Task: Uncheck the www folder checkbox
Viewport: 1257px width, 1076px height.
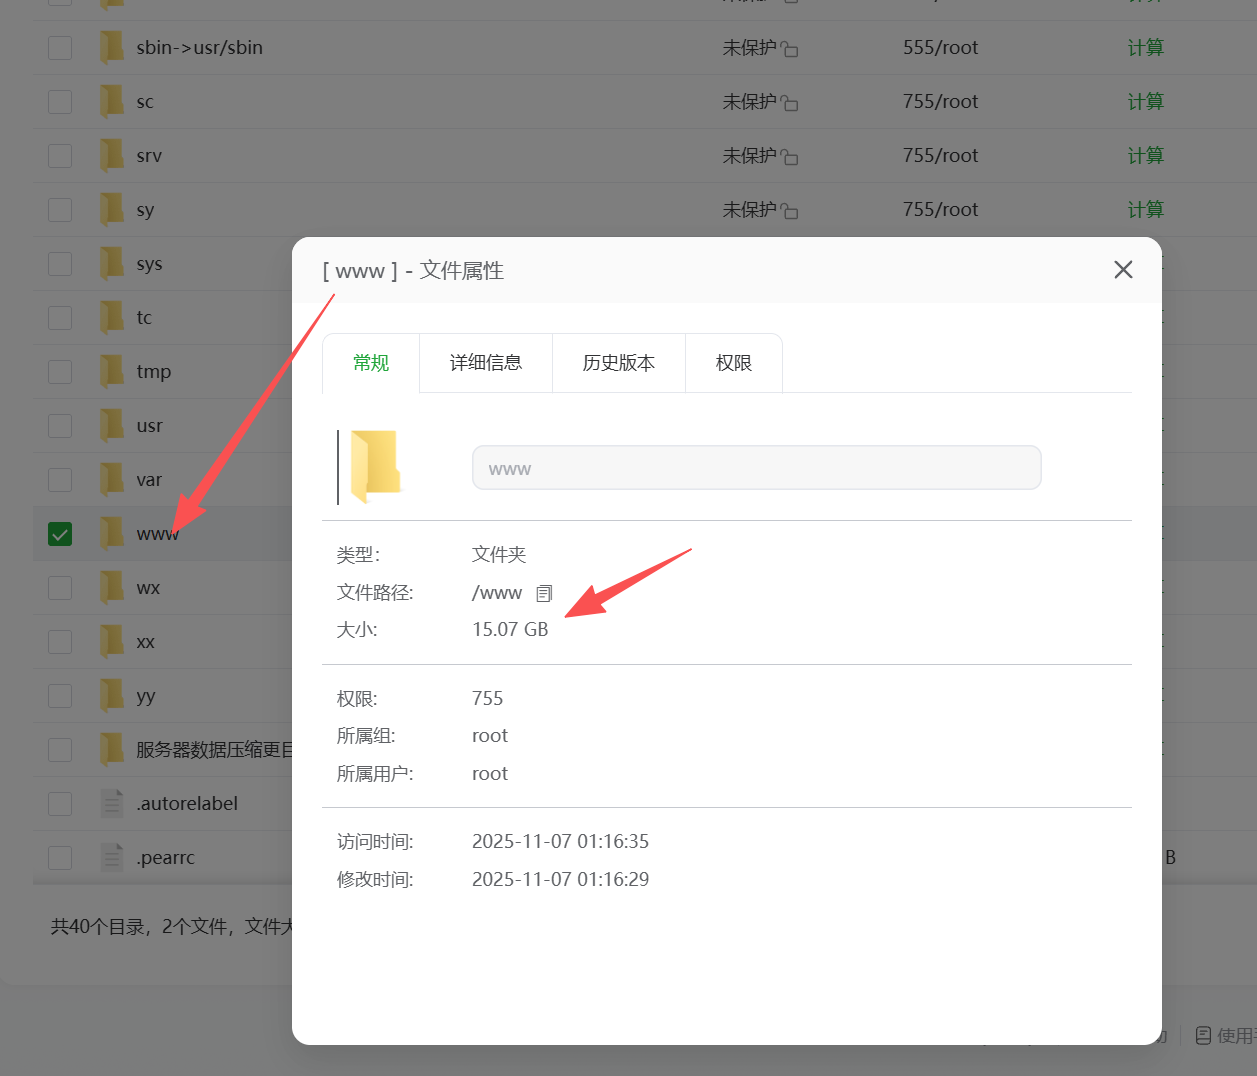Action: tap(59, 533)
